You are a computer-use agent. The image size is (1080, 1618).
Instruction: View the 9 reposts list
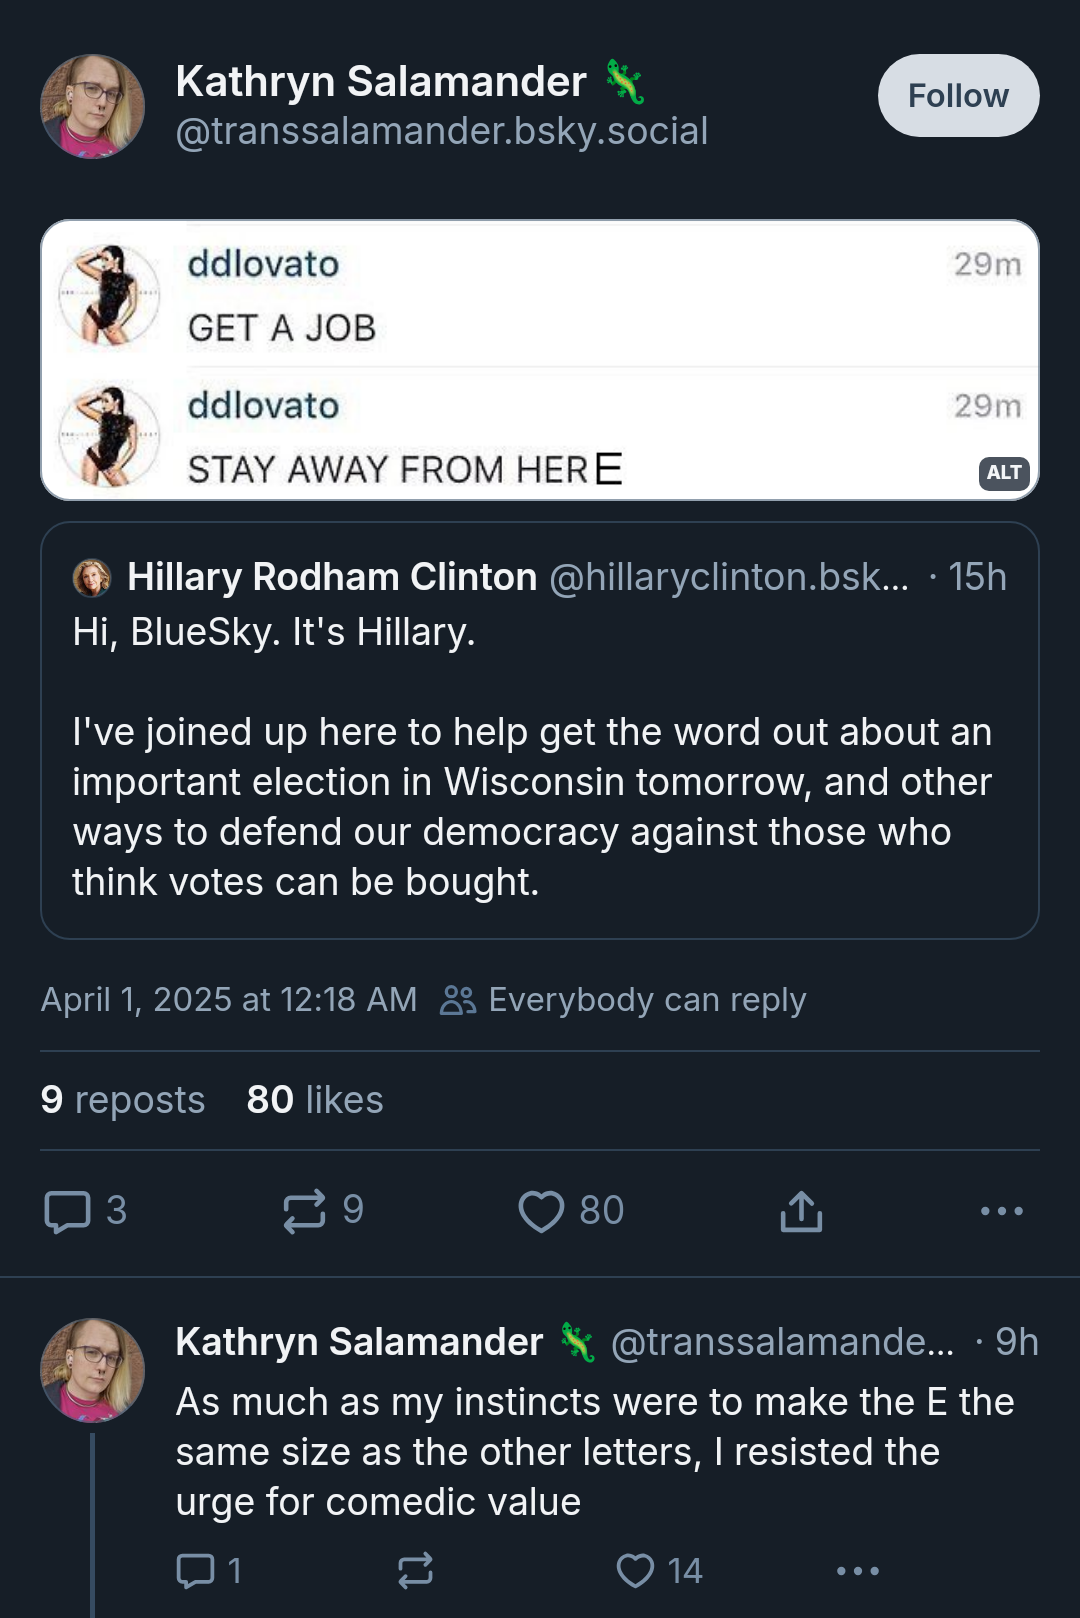(123, 1100)
